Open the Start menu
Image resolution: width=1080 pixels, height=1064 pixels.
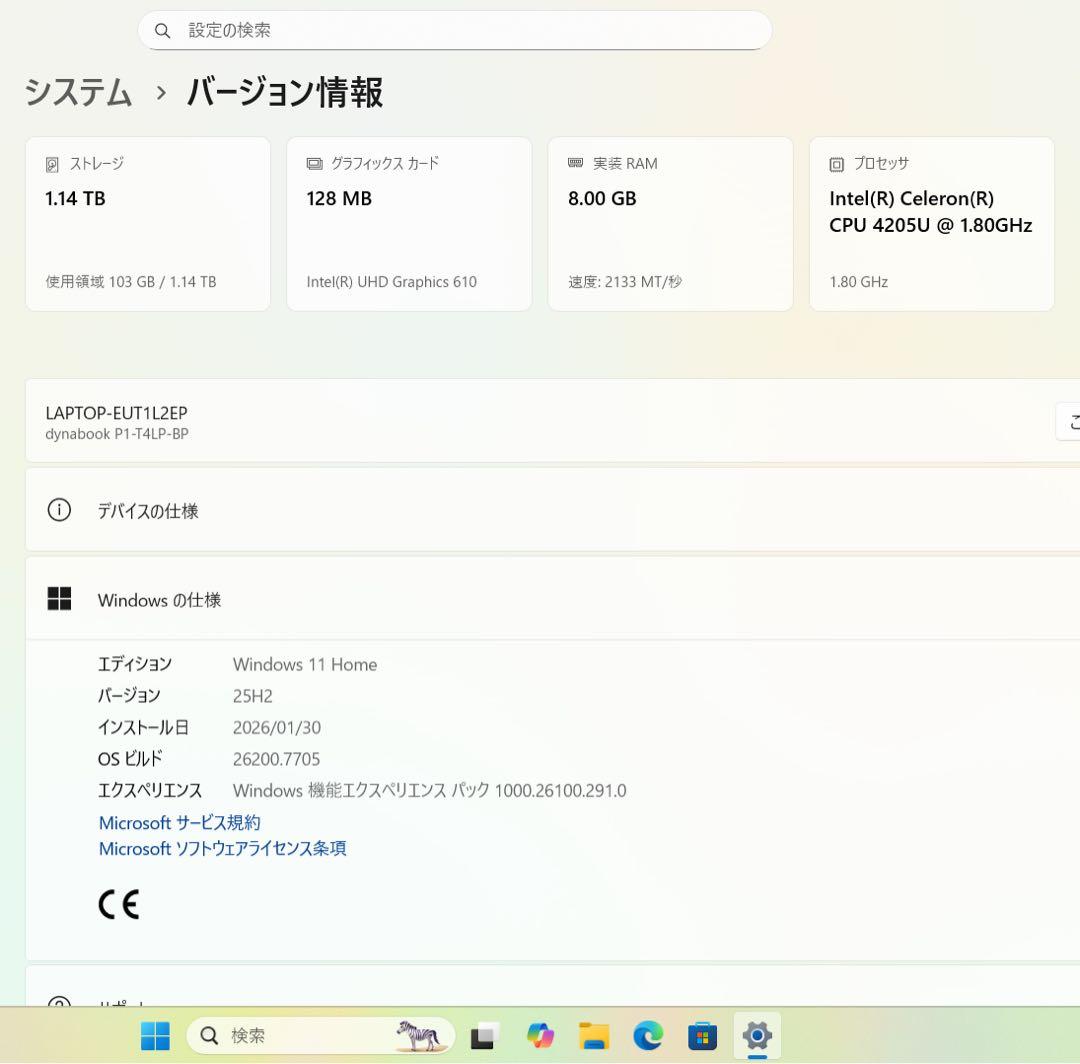tap(153, 1036)
